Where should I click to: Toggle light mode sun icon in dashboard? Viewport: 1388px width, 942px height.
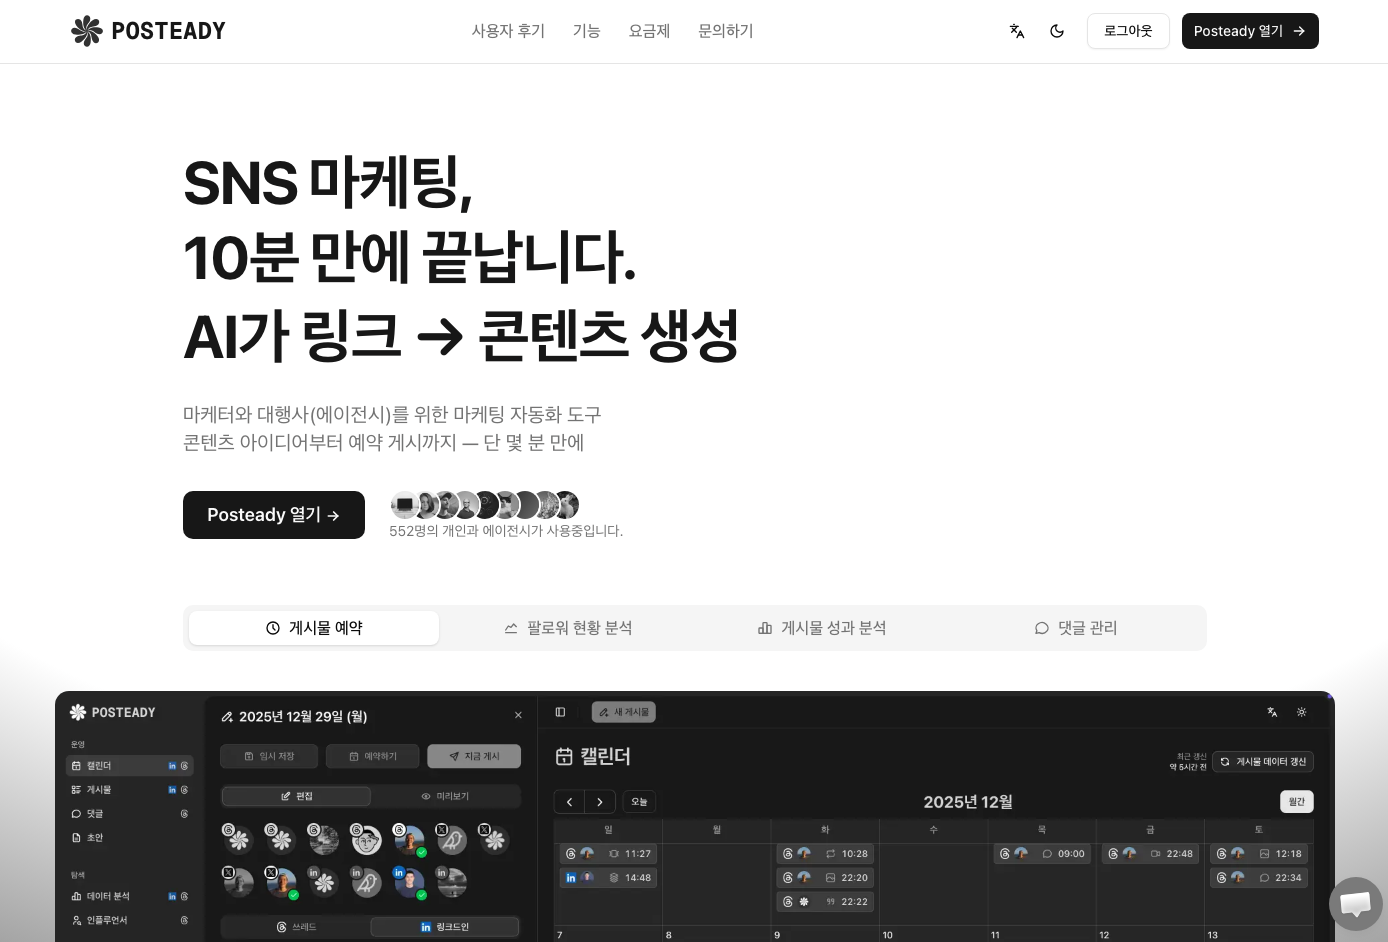tap(1301, 712)
